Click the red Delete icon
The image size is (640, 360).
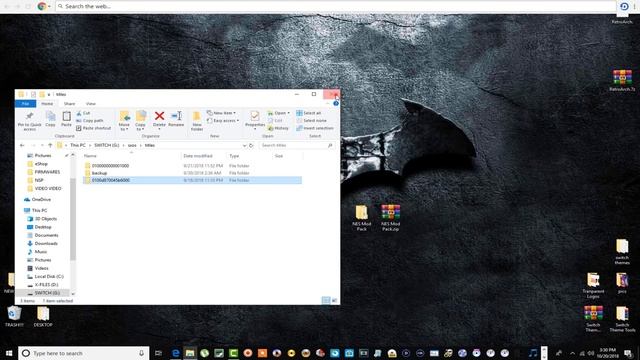tap(160, 116)
